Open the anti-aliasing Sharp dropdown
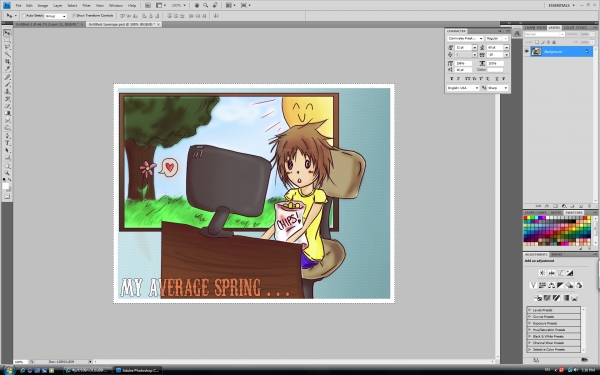The image size is (600, 375). [498, 88]
